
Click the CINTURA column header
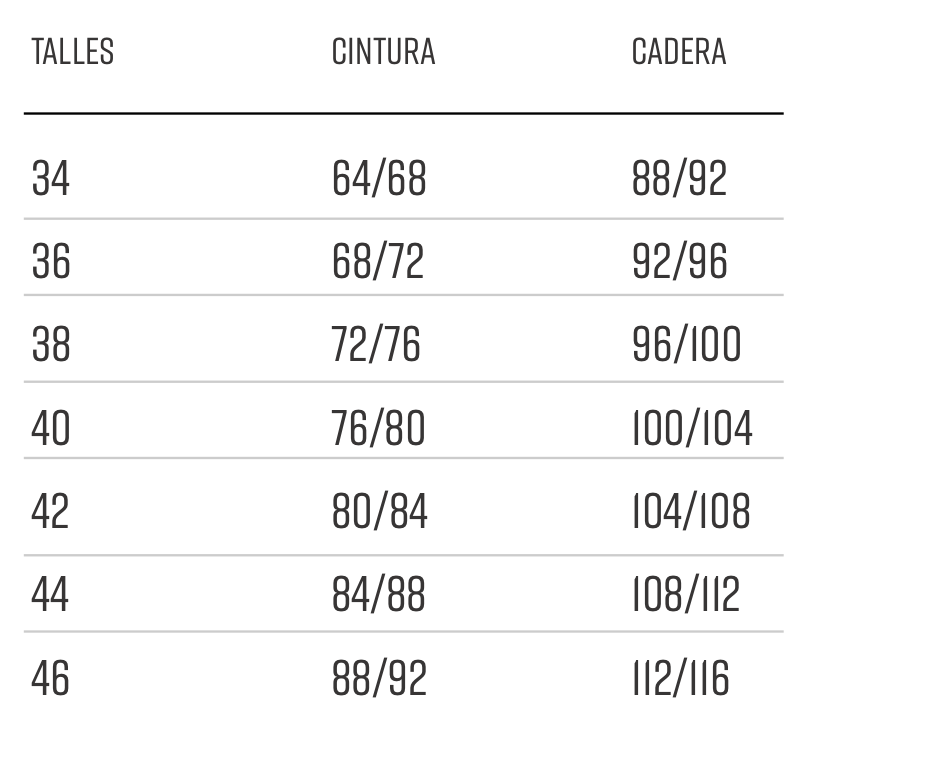point(383,52)
